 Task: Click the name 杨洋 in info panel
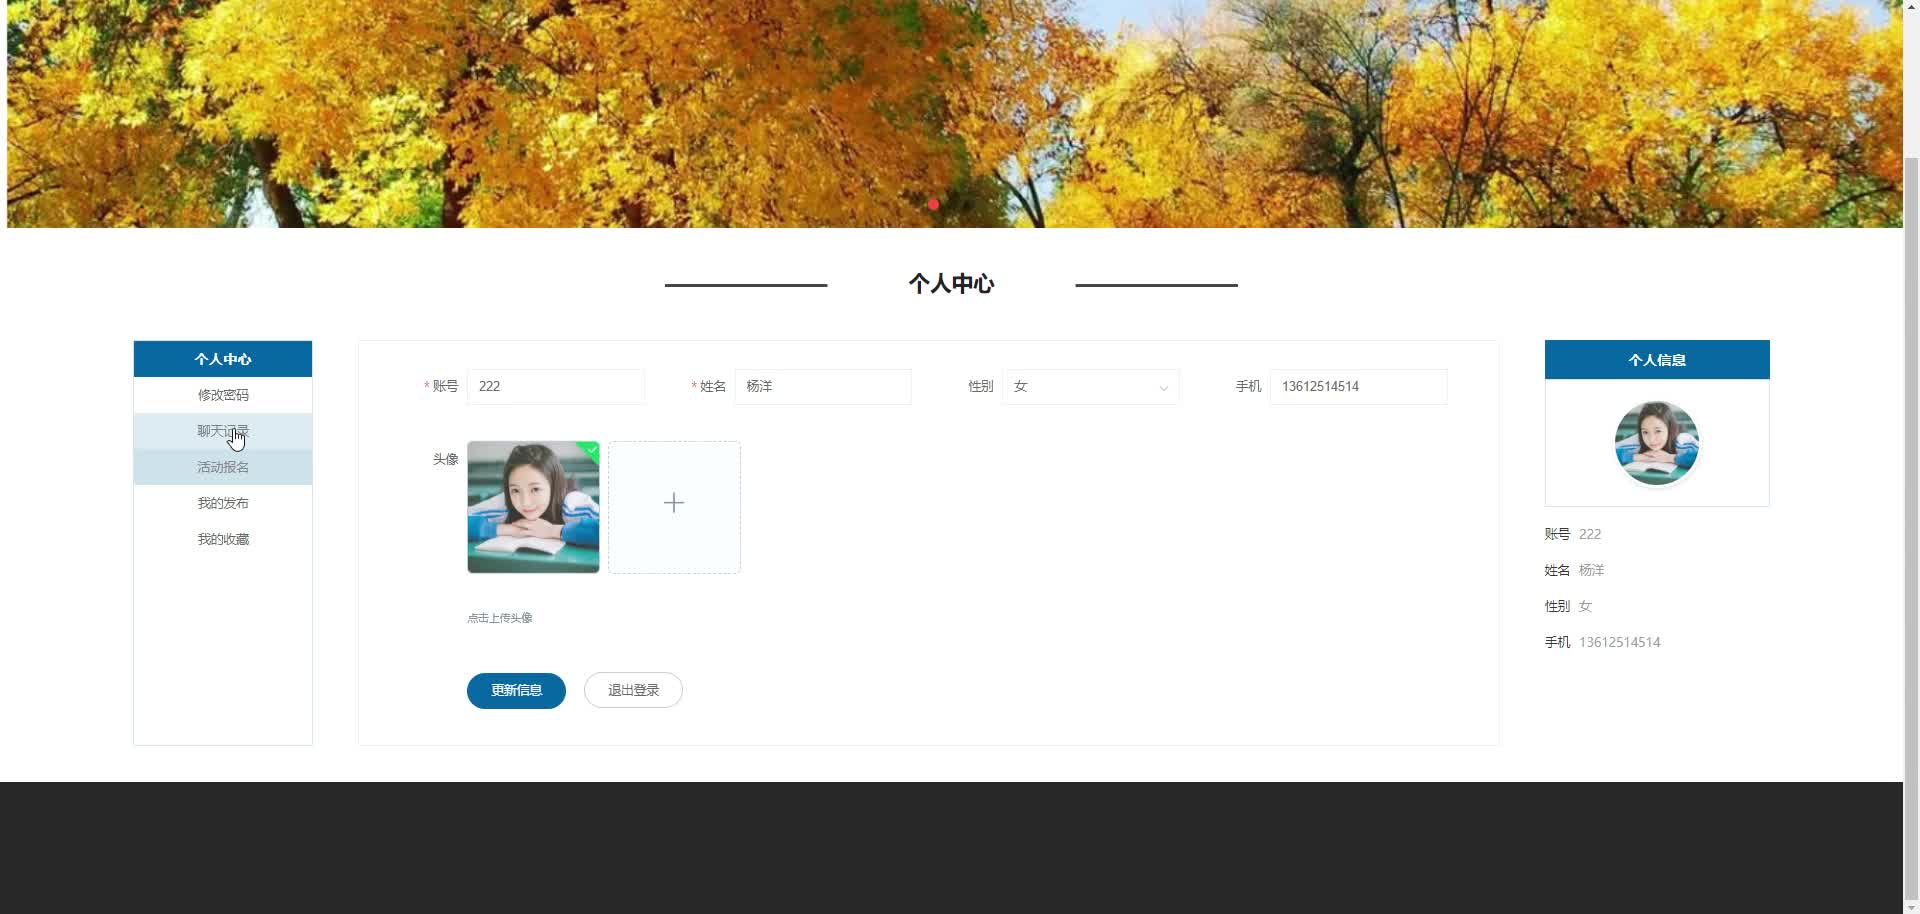pos(1591,570)
